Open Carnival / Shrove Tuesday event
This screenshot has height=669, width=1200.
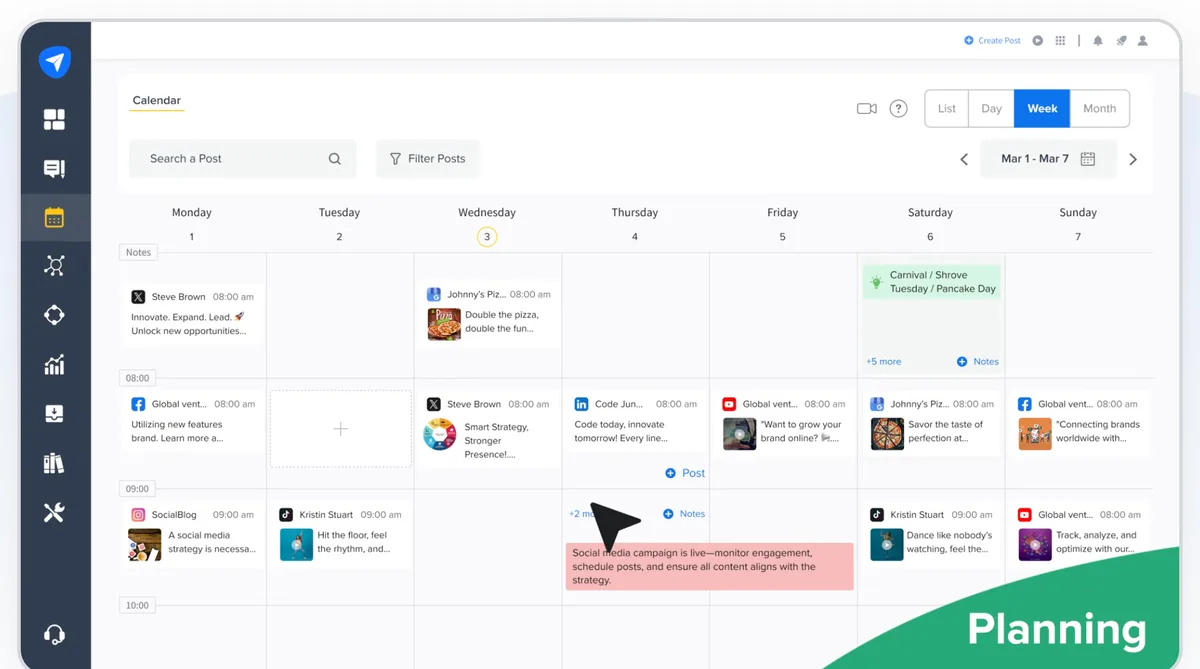[931, 282]
